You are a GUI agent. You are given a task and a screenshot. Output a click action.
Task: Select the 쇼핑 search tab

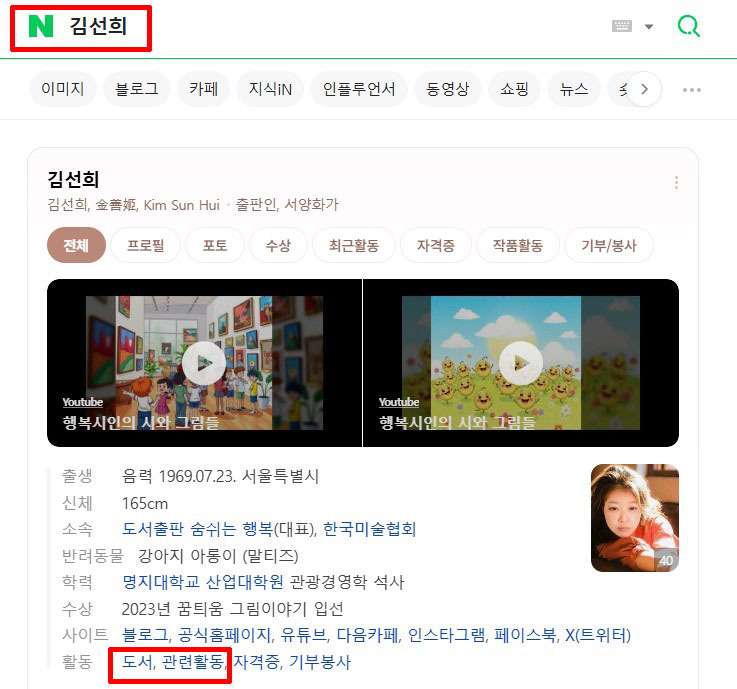(x=514, y=89)
